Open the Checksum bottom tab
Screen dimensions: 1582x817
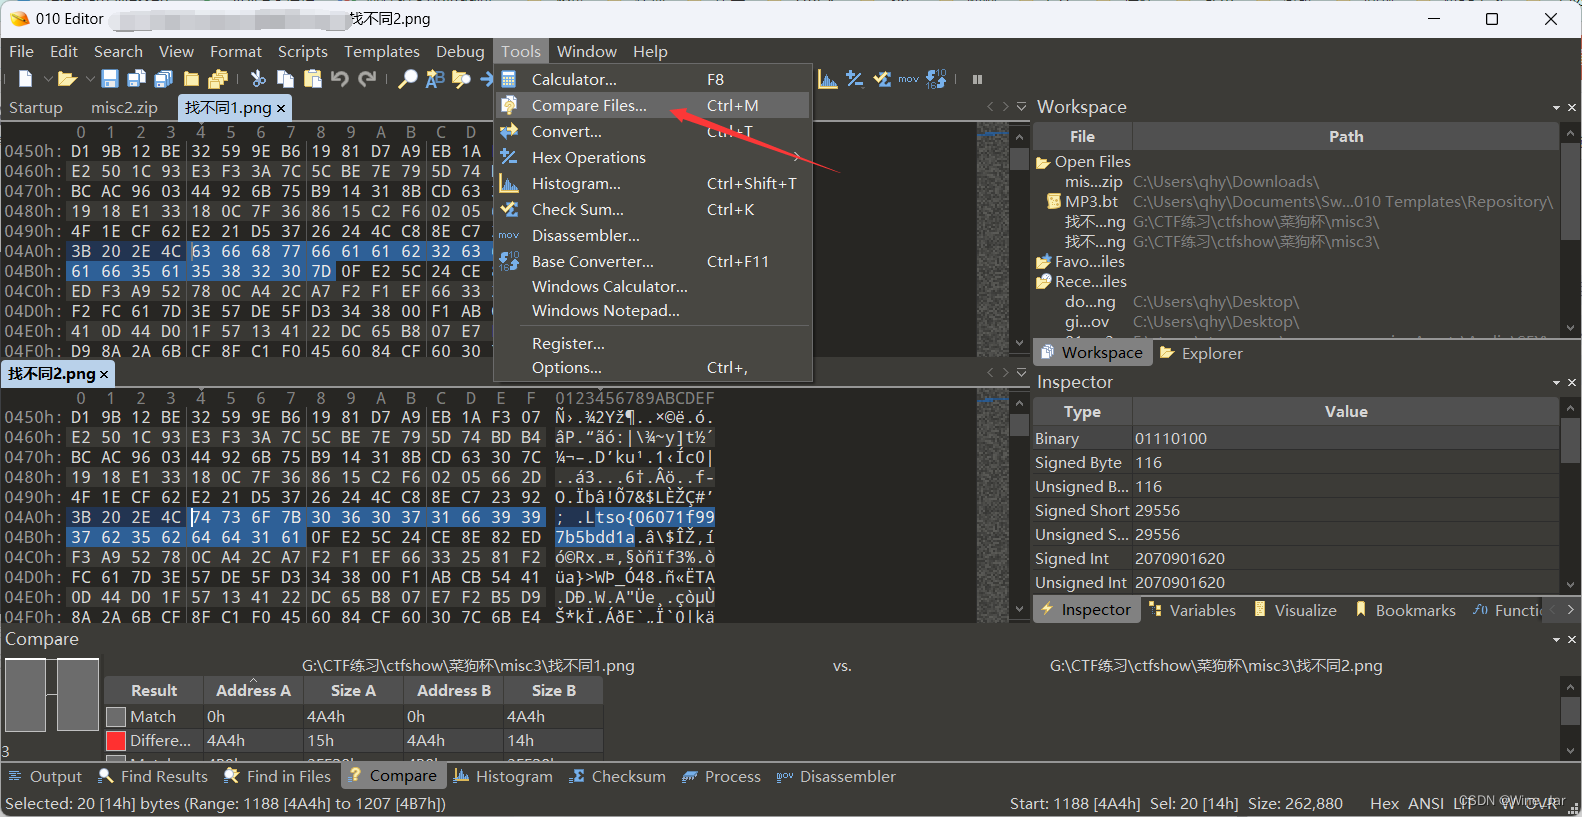(x=617, y=776)
